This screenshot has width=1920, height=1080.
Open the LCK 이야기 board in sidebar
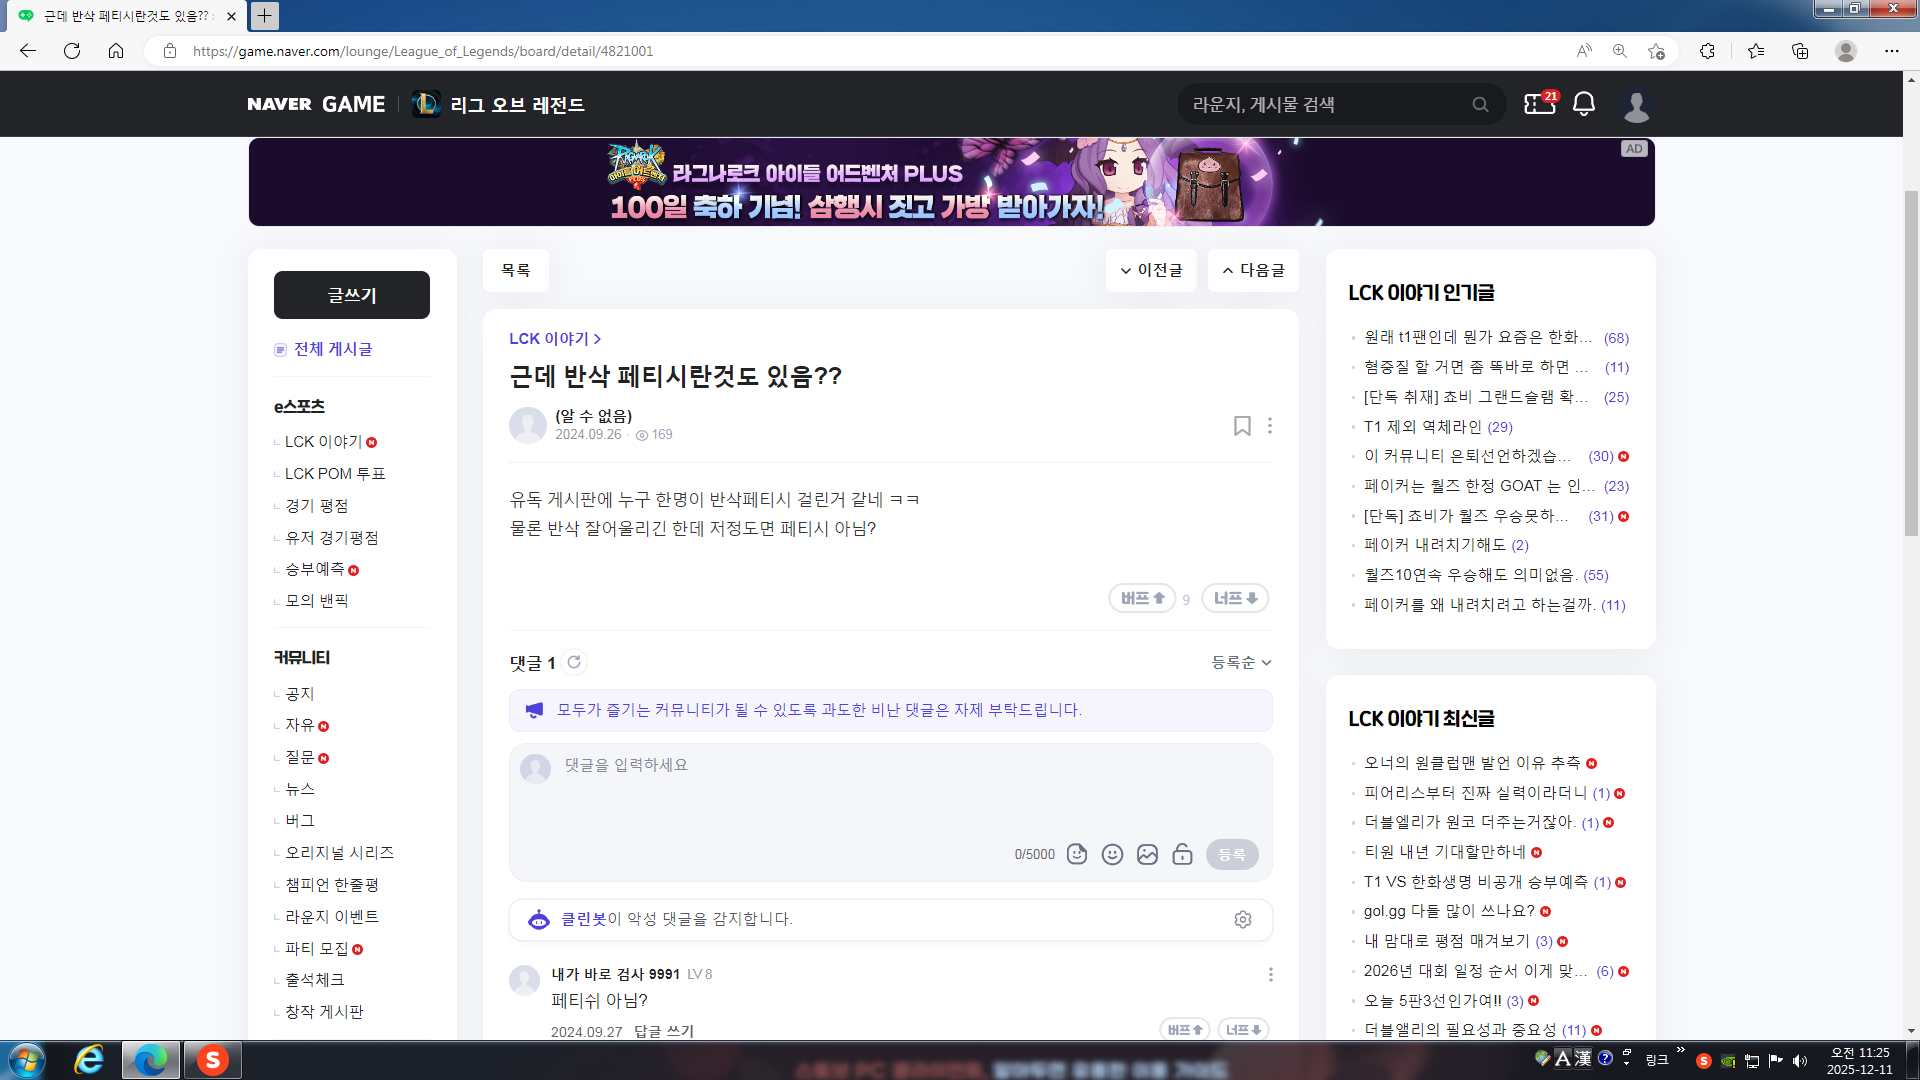[x=323, y=442]
